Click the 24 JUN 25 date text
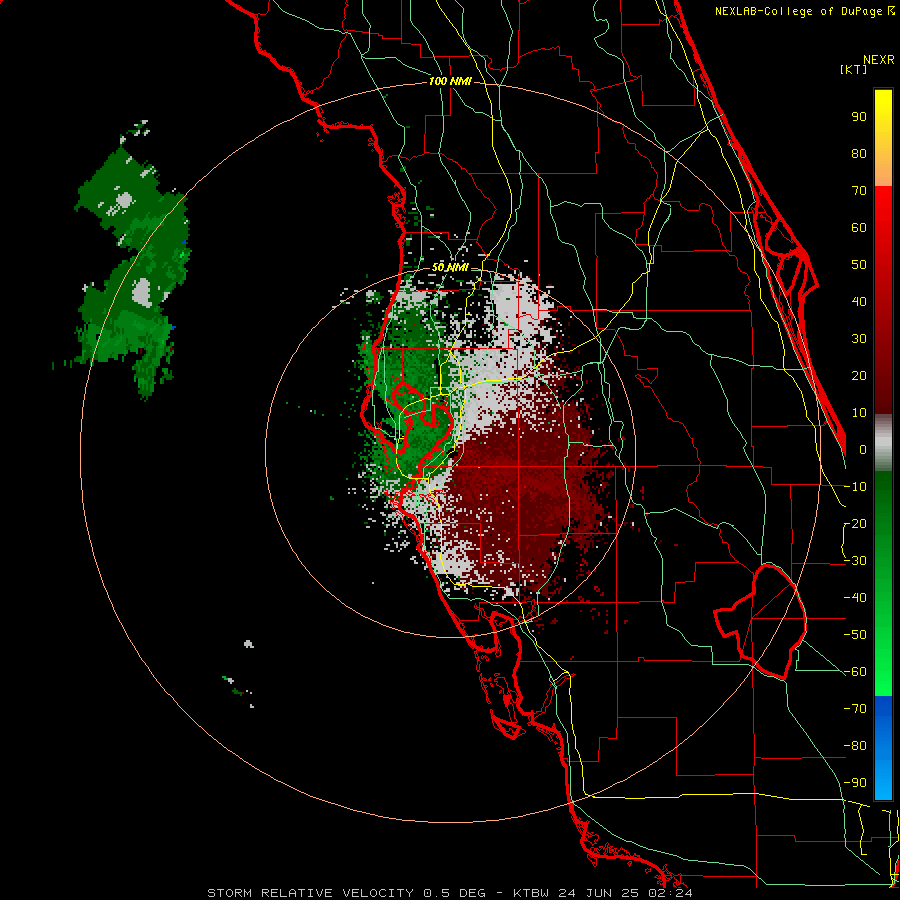Viewport: 900px width, 900px height. coord(599,893)
